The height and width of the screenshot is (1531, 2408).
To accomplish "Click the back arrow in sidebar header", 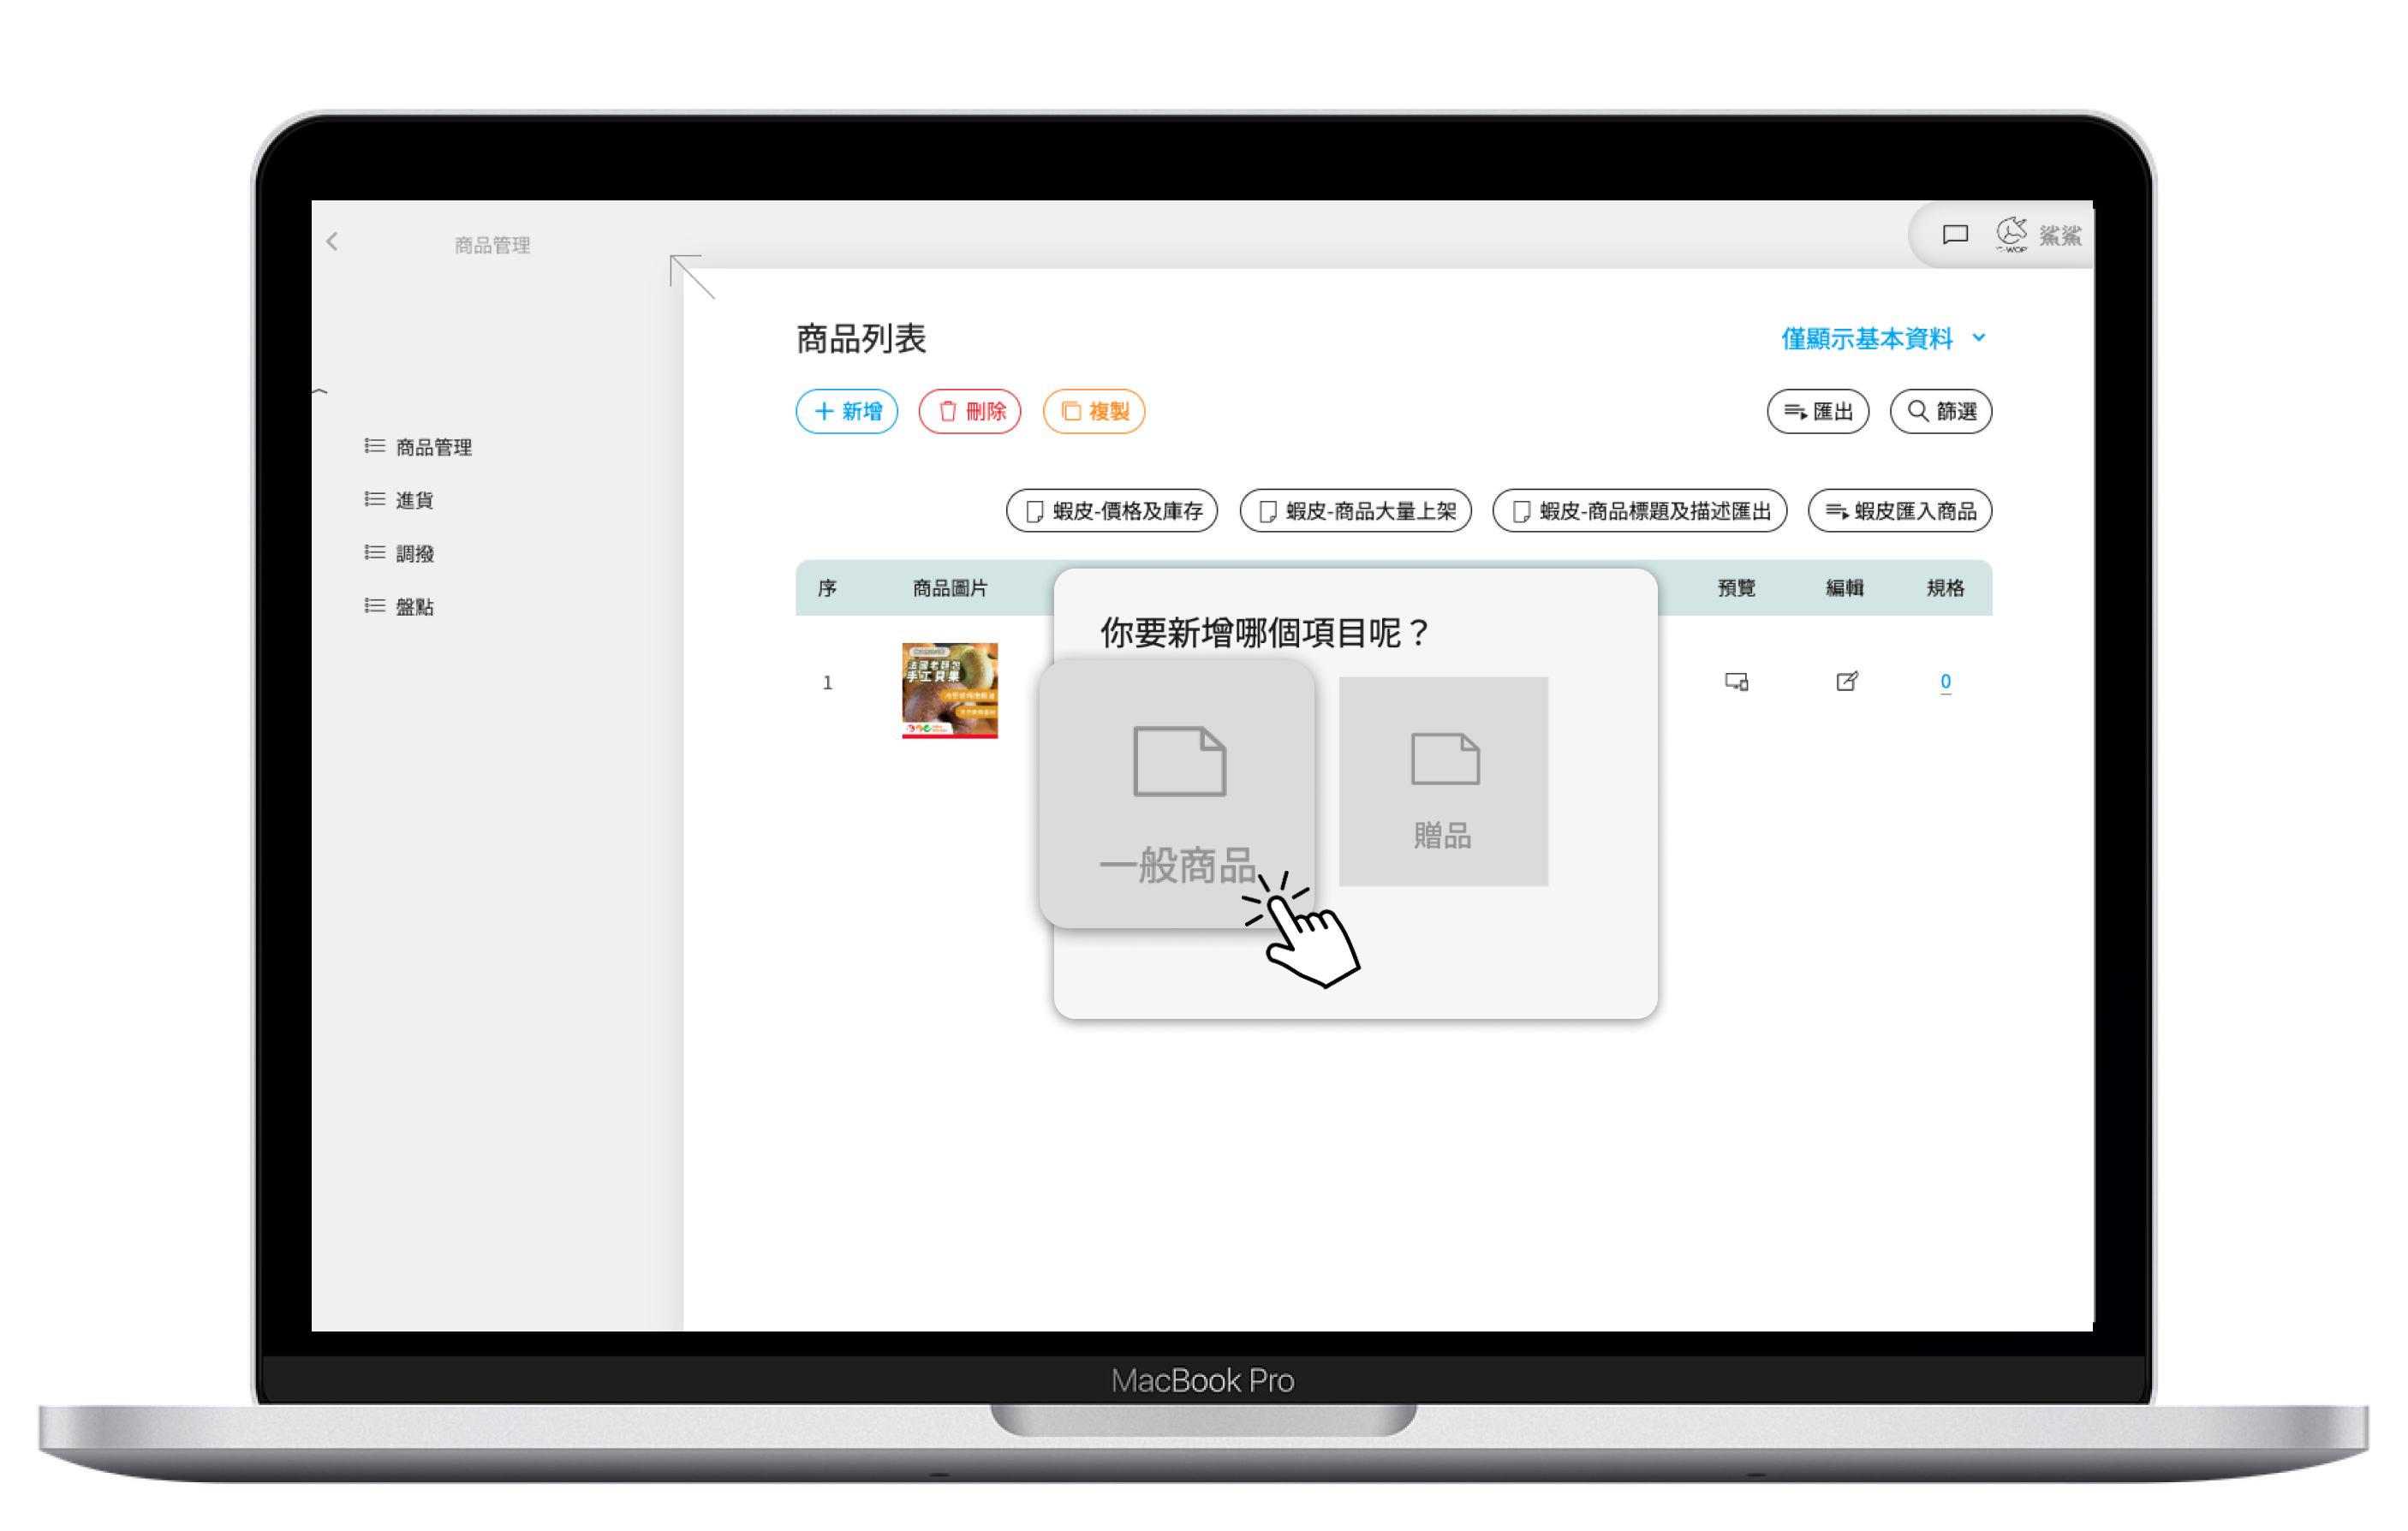I will click(333, 241).
